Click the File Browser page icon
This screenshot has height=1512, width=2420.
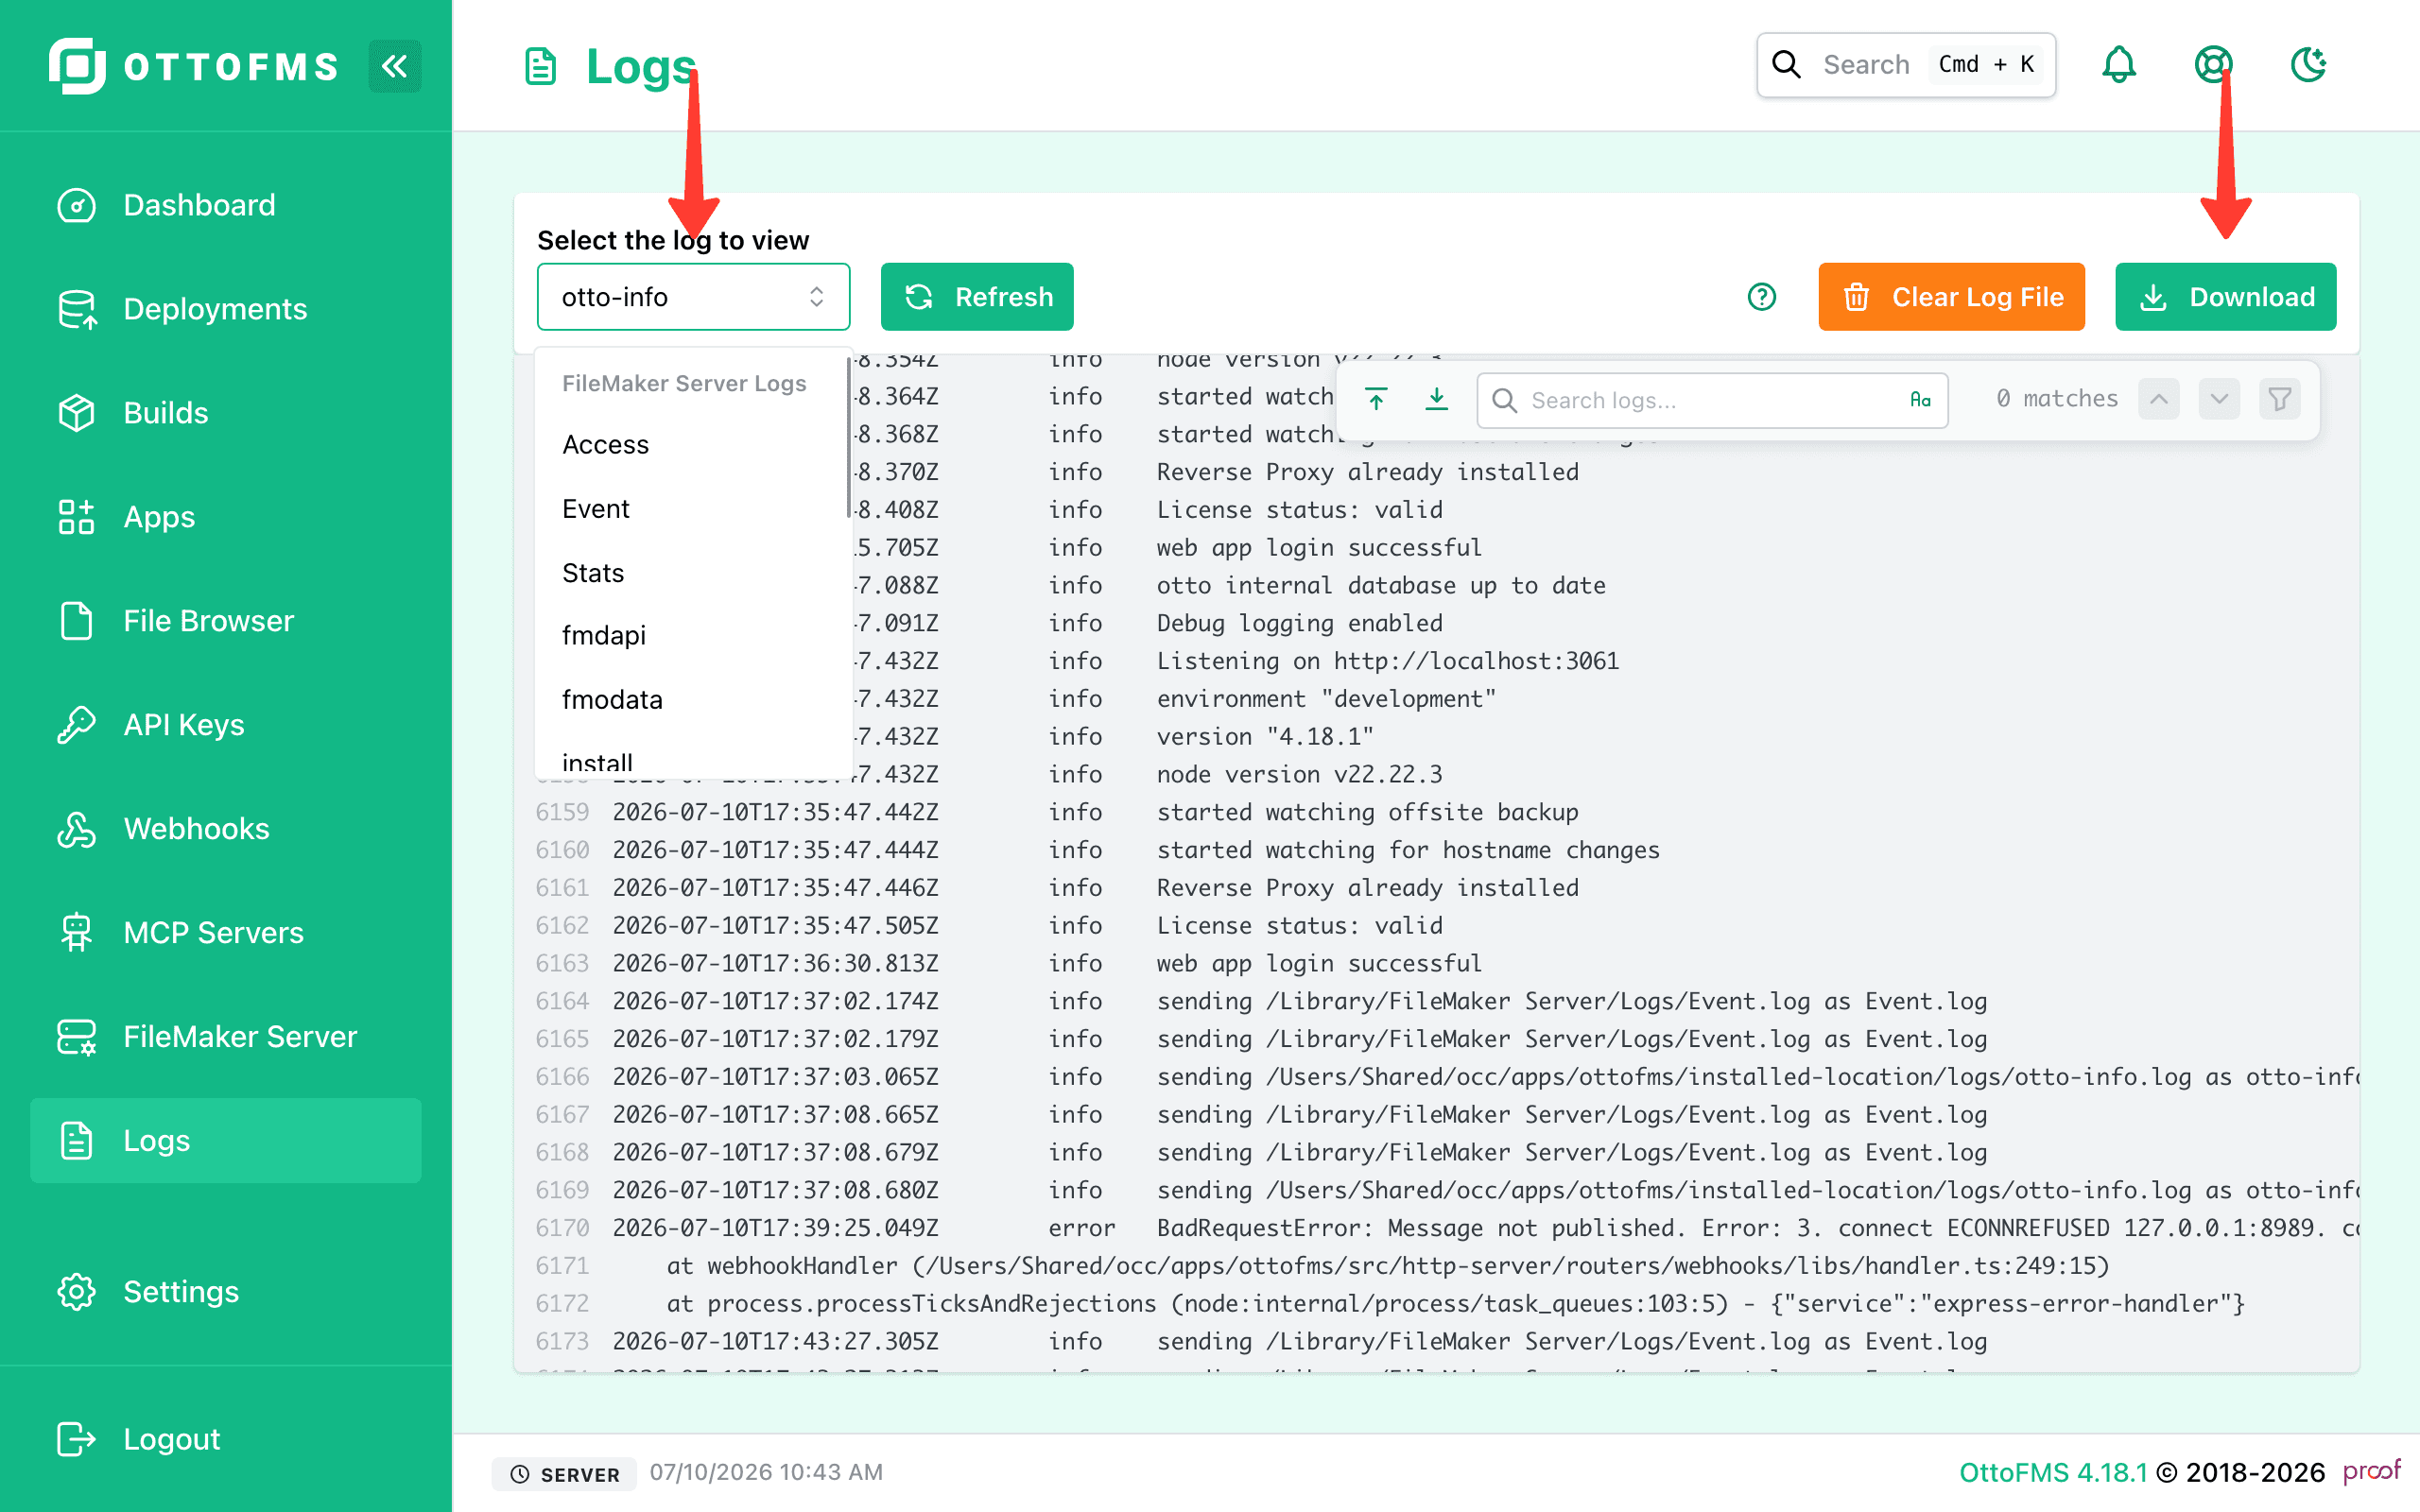tap(76, 621)
